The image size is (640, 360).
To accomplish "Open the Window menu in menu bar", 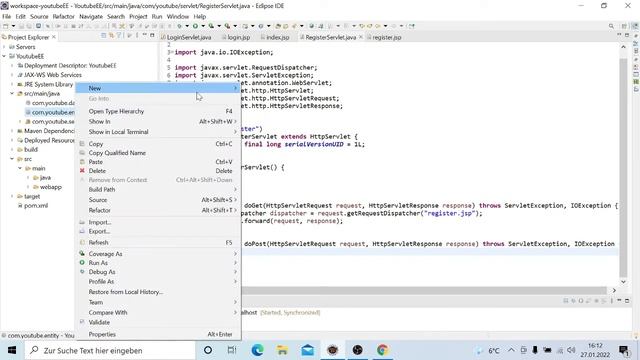I will (x=178, y=16).
